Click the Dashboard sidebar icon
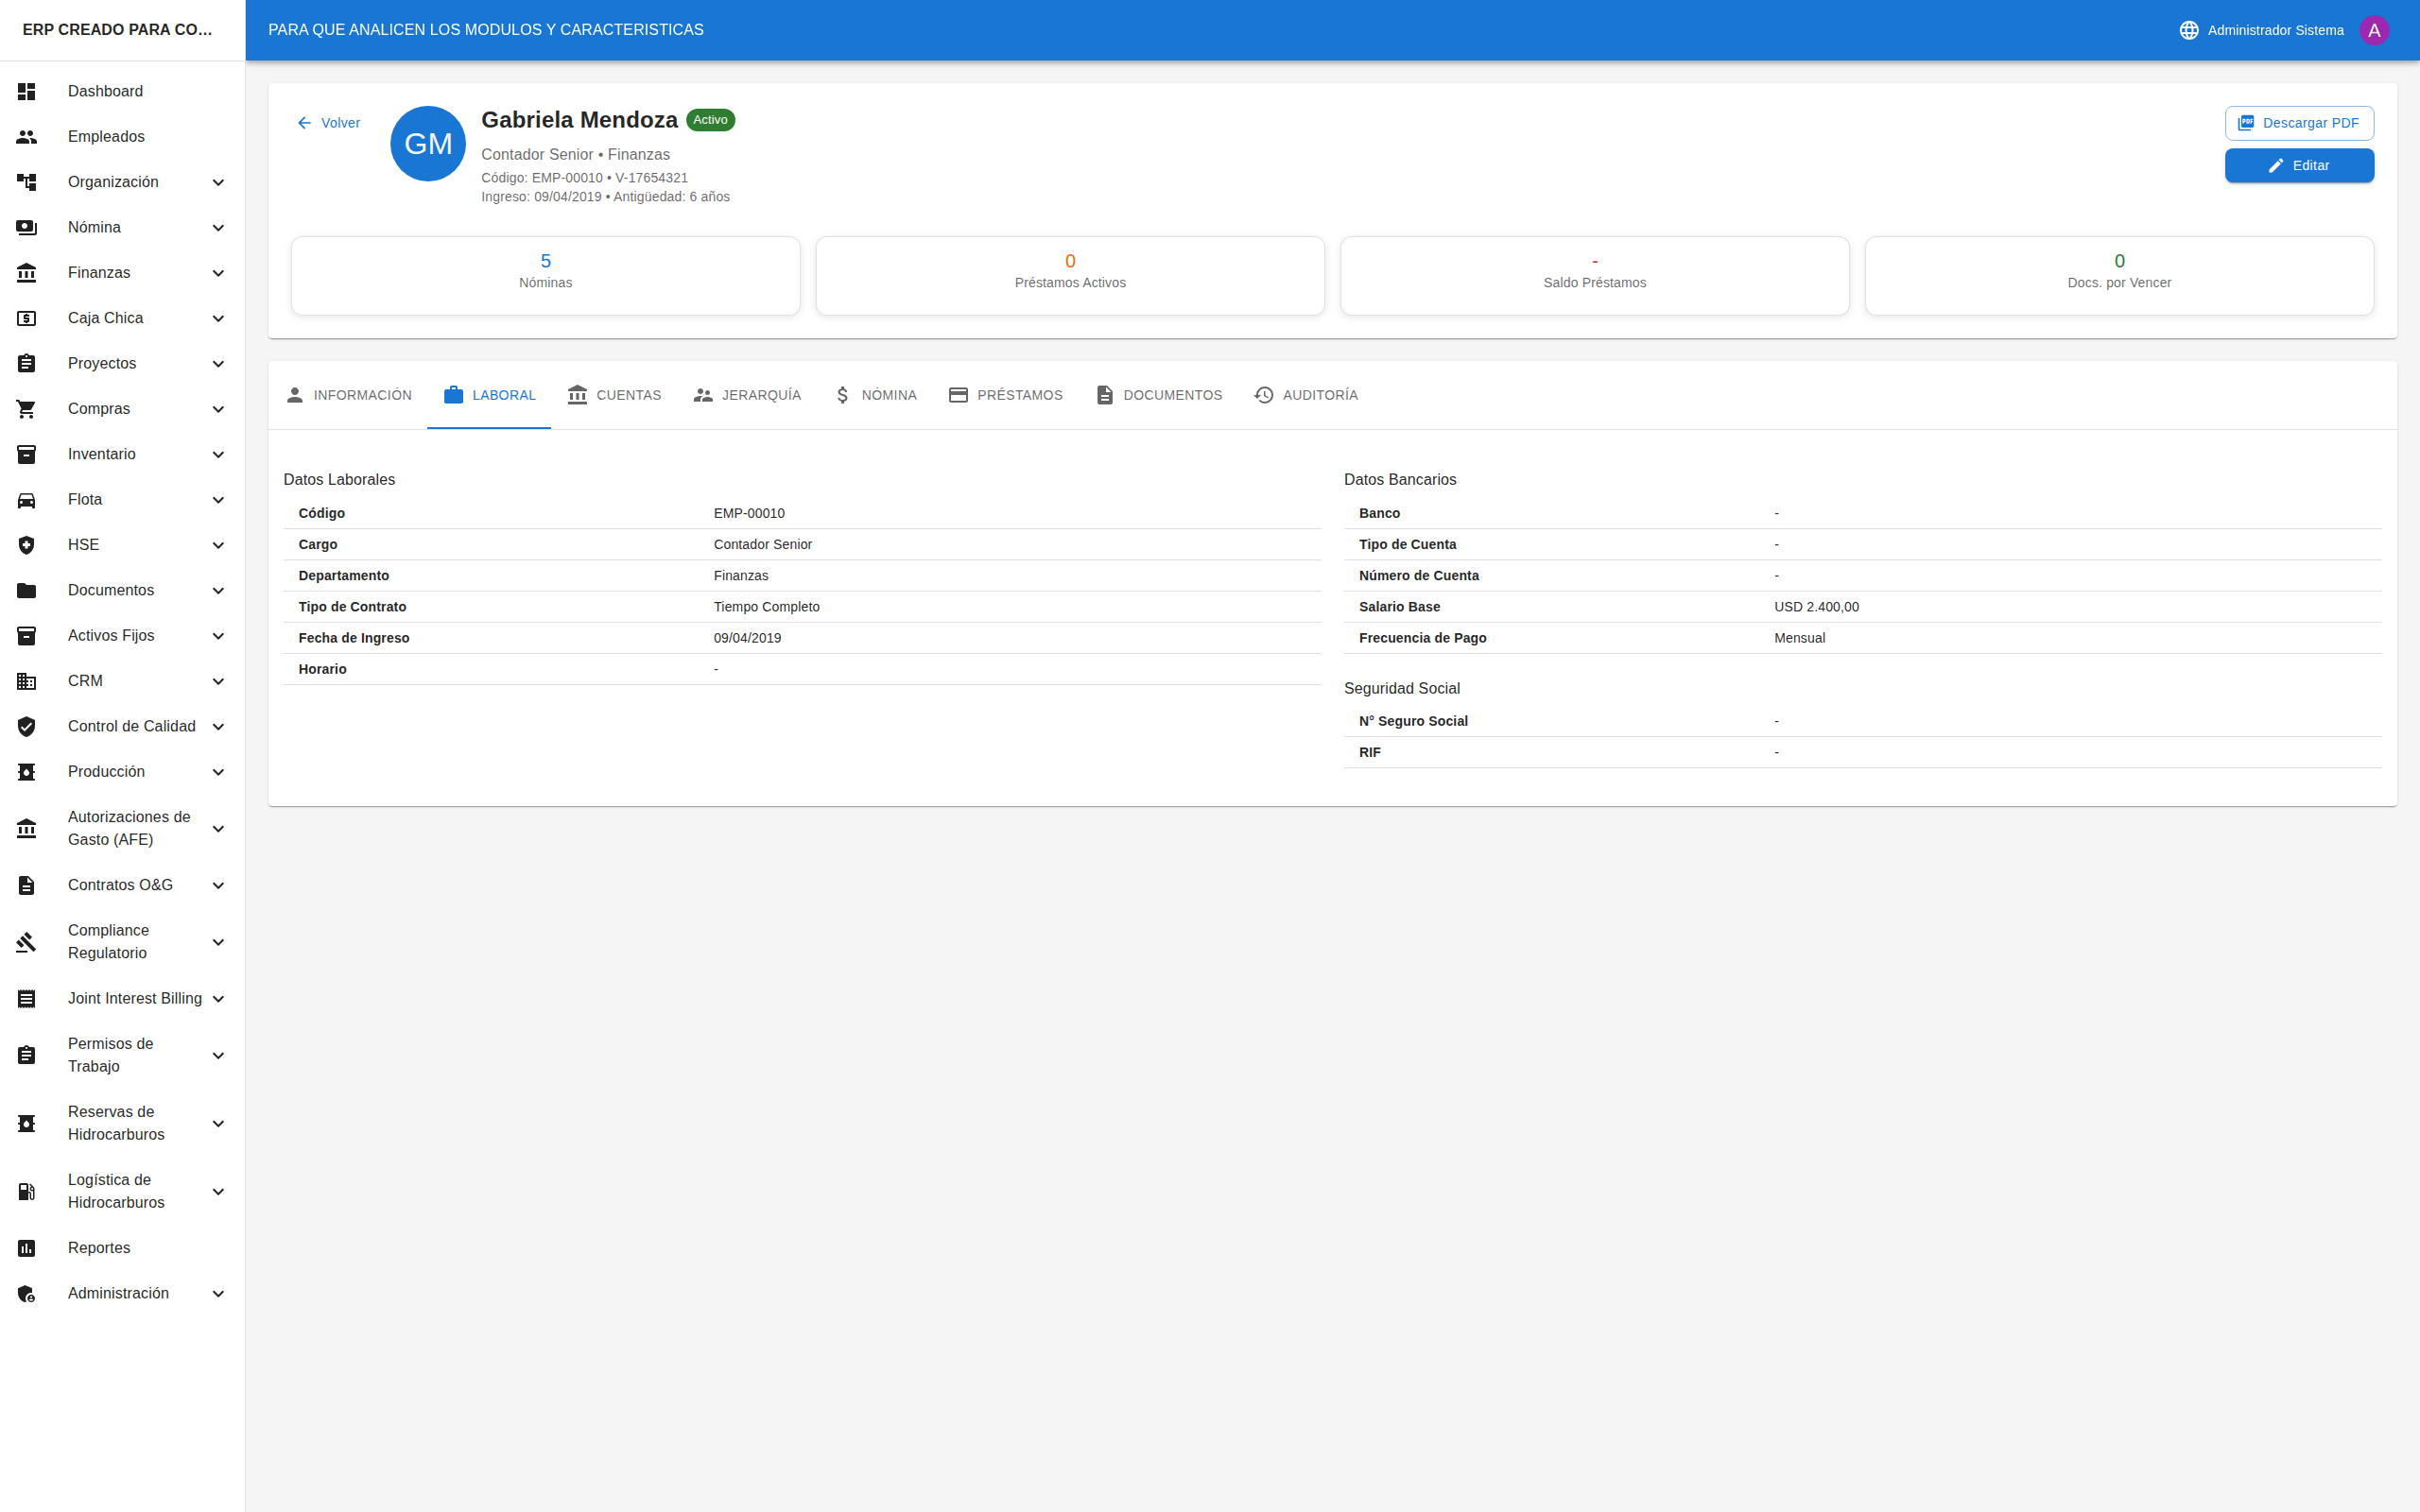The image size is (2420, 1512). 27,91
